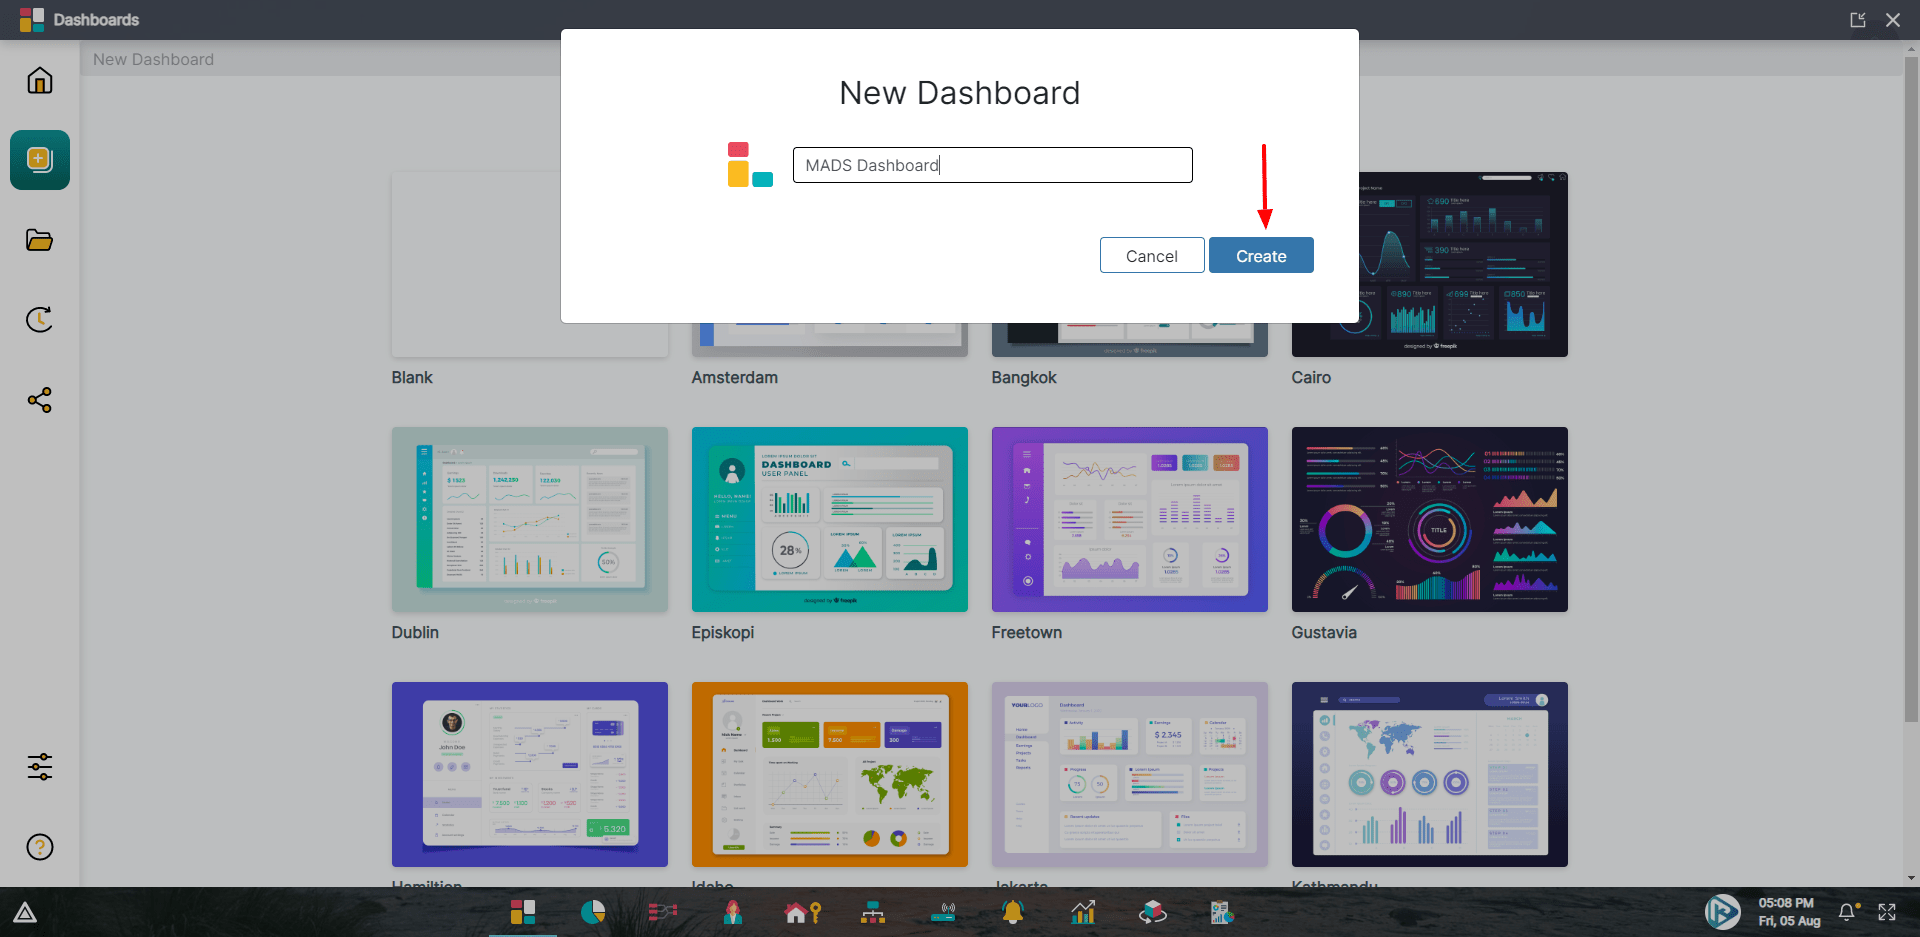The height and width of the screenshot is (937, 1920).
Task: Click the dashboard name input field
Action: click(x=992, y=164)
